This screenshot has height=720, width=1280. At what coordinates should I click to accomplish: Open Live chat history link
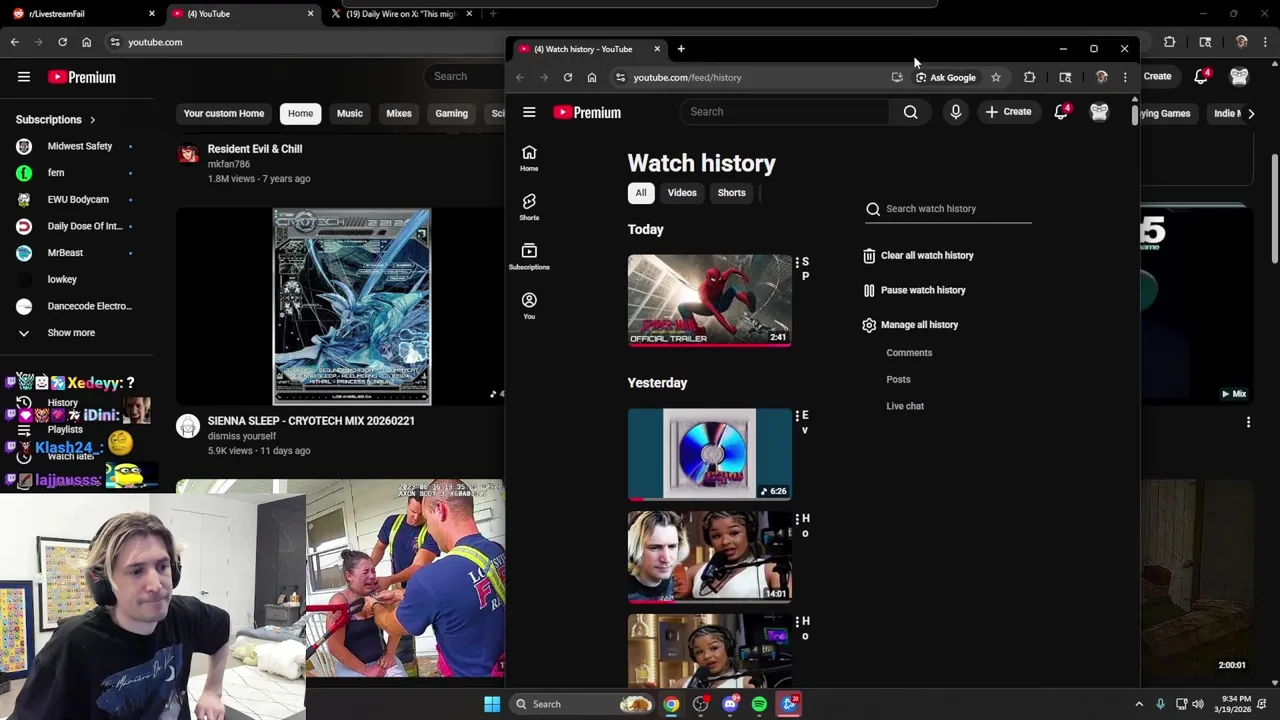[x=905, y=406]
